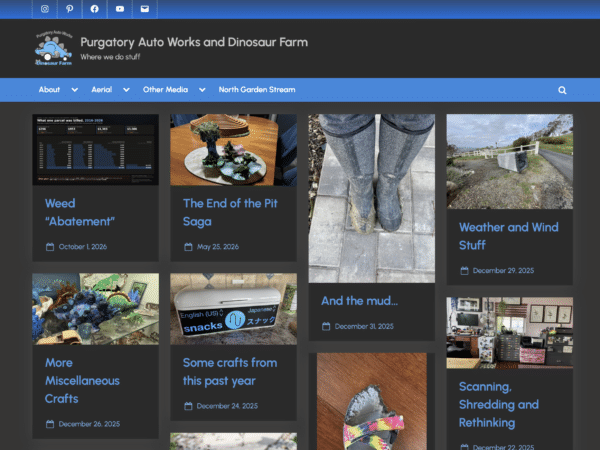Open the Weed "Abatement" post title

click(80, 212)
